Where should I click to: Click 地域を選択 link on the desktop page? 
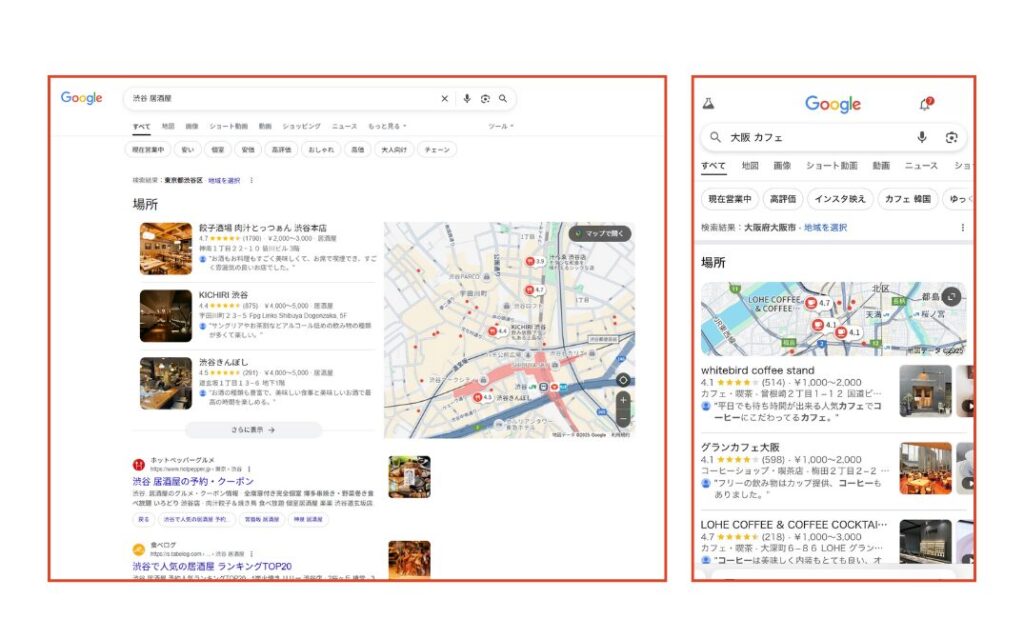pyautogui.click(x=224, y=180)
